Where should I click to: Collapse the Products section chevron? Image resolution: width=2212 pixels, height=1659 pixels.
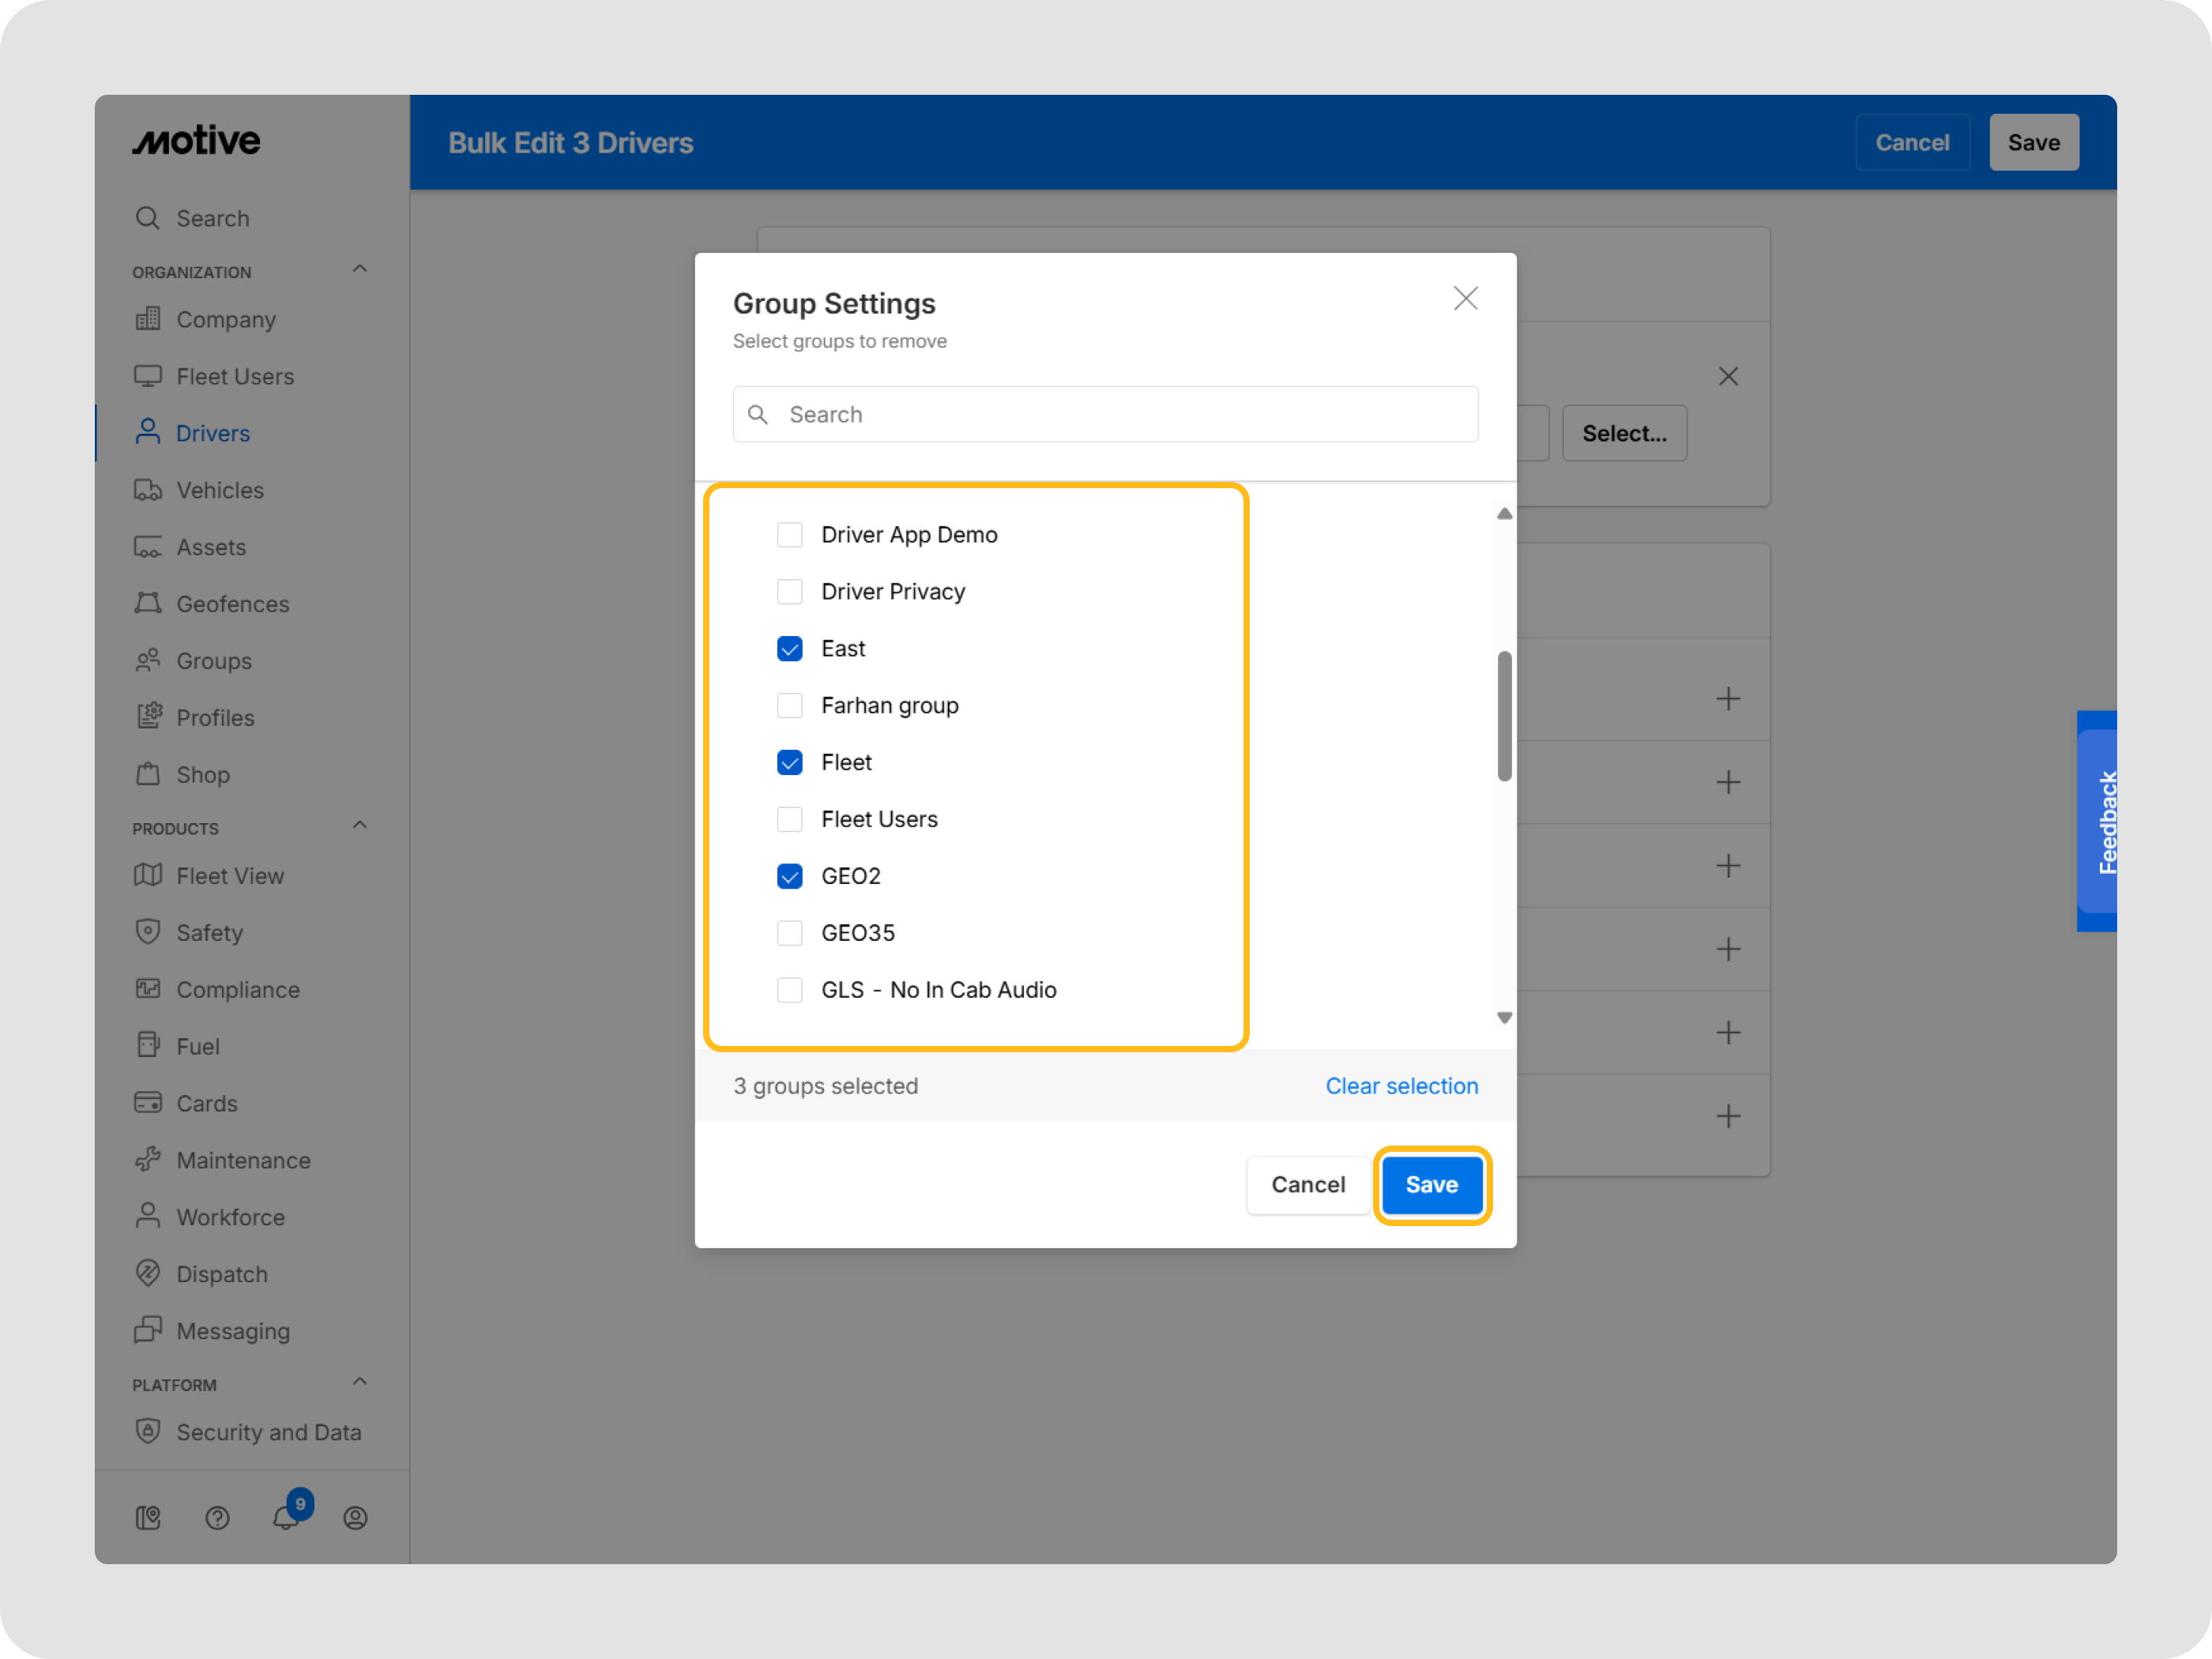pyautogui.click(x=360, y=826)
